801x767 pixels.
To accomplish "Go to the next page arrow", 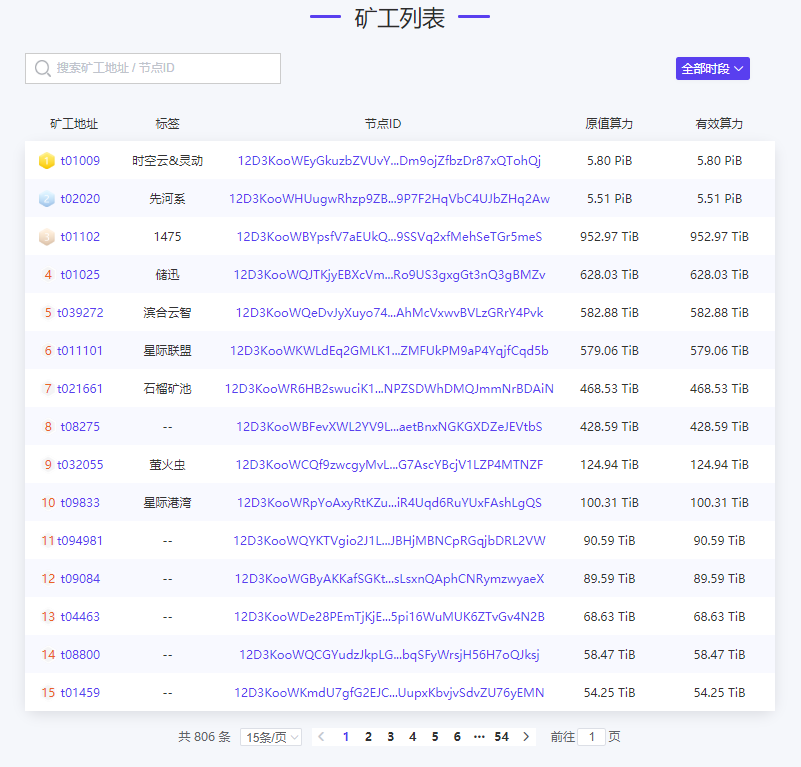I will (x=526, y=736).
